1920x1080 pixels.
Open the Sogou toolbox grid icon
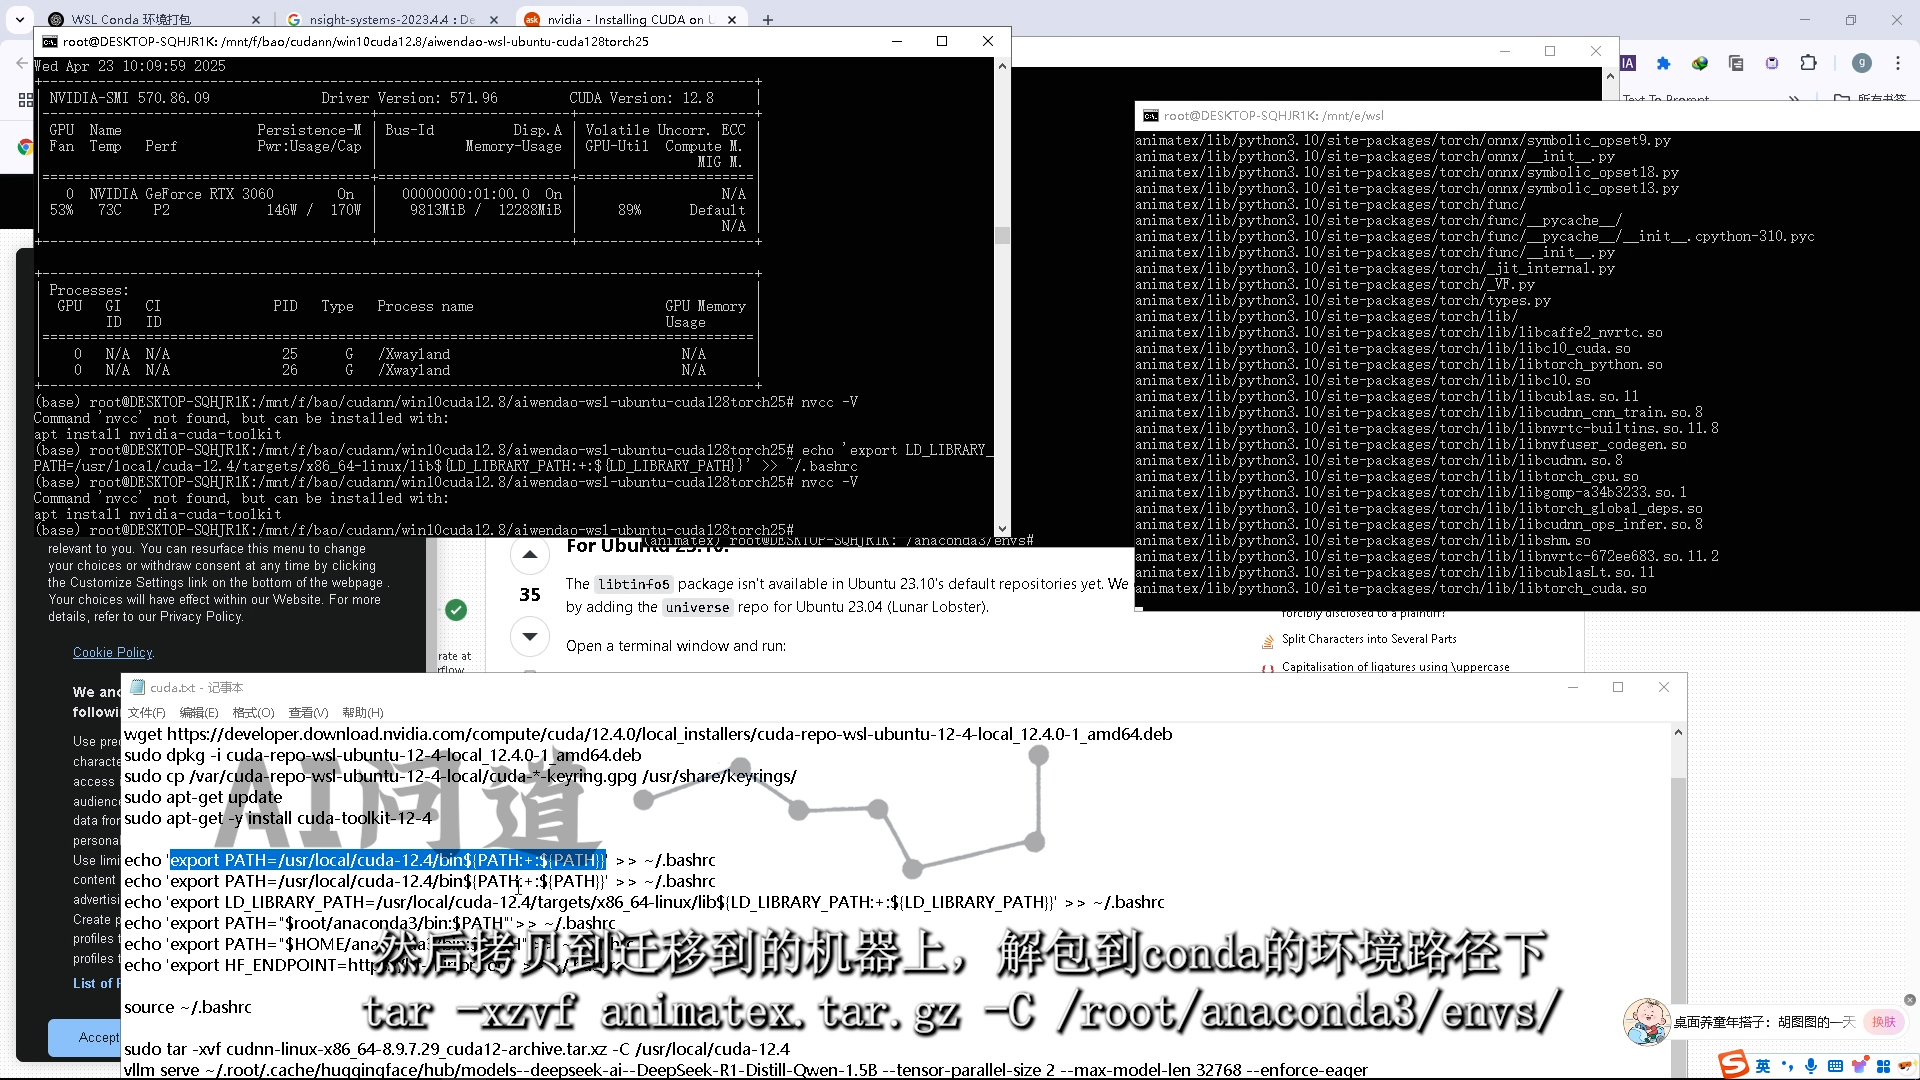[1883, 1066]
